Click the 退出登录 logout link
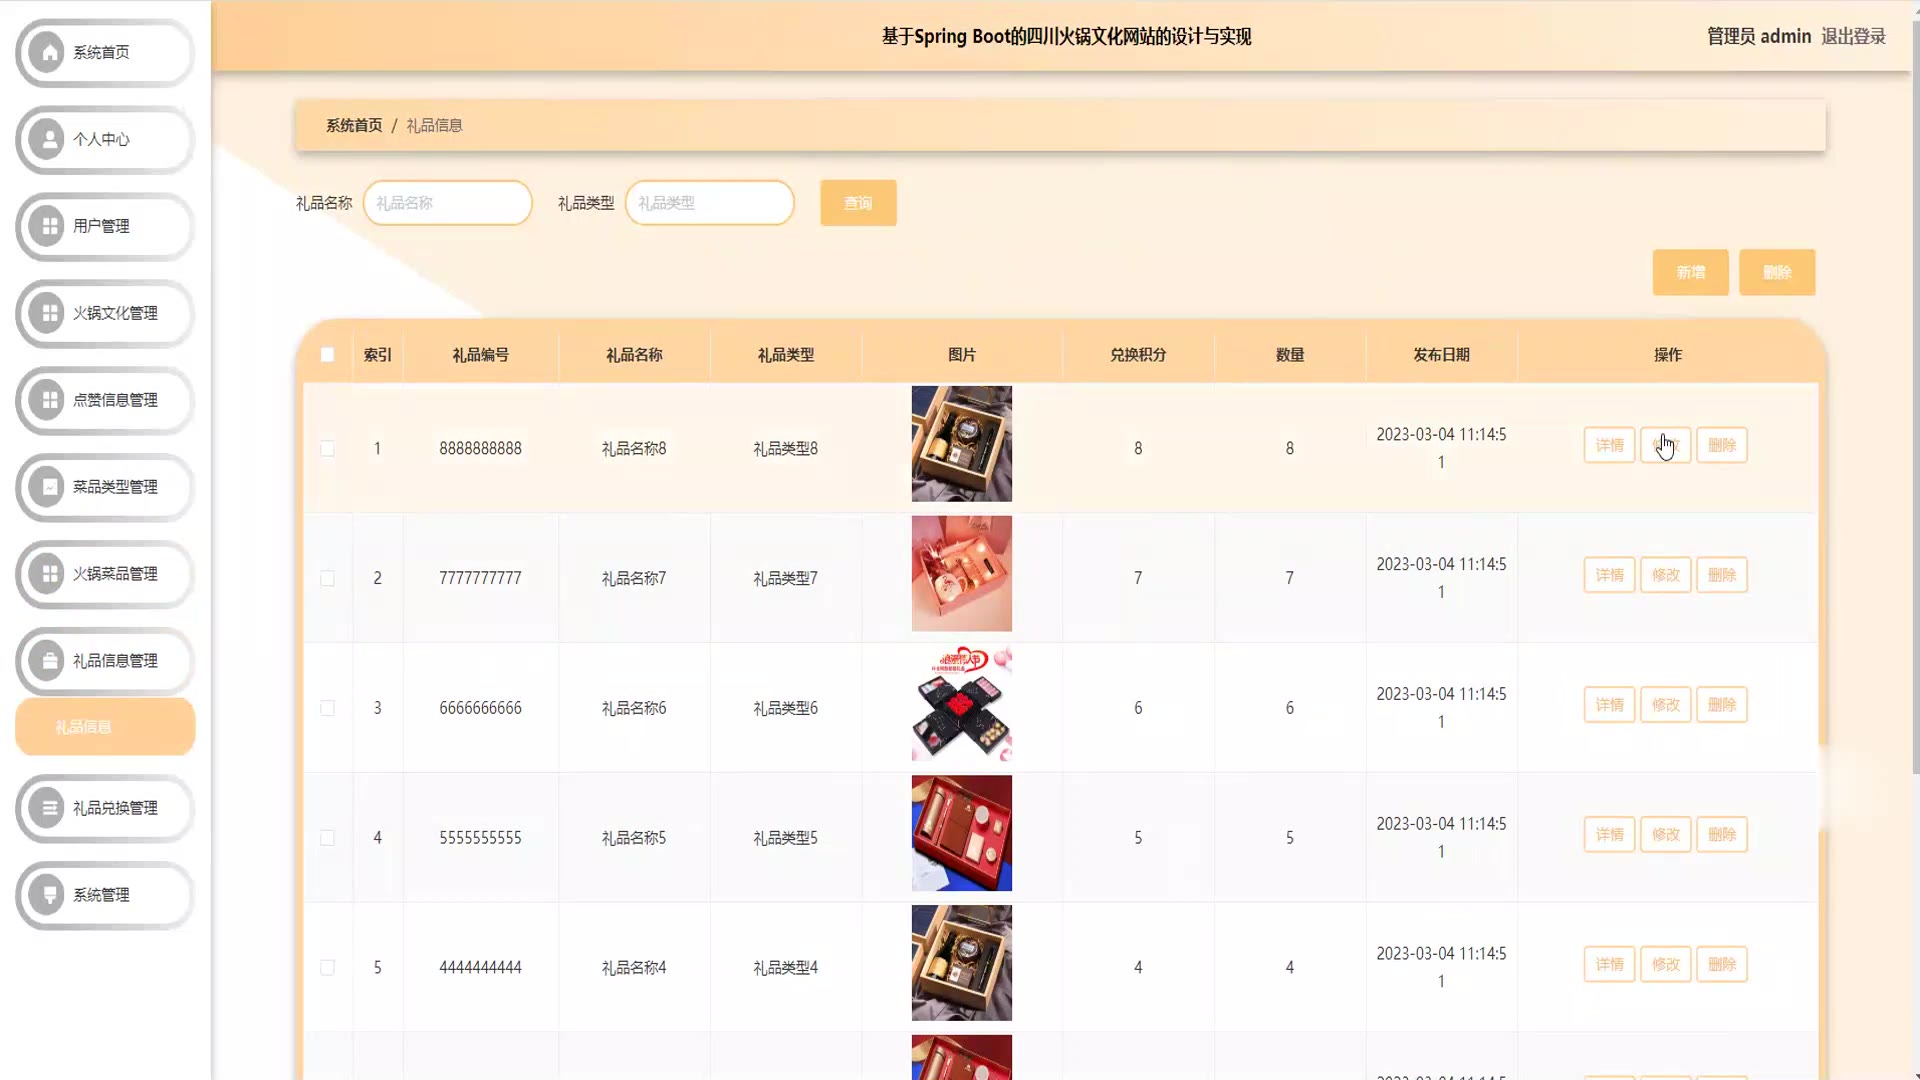Screen dimensions: 1920x1080 click(x=1852, y=37)
